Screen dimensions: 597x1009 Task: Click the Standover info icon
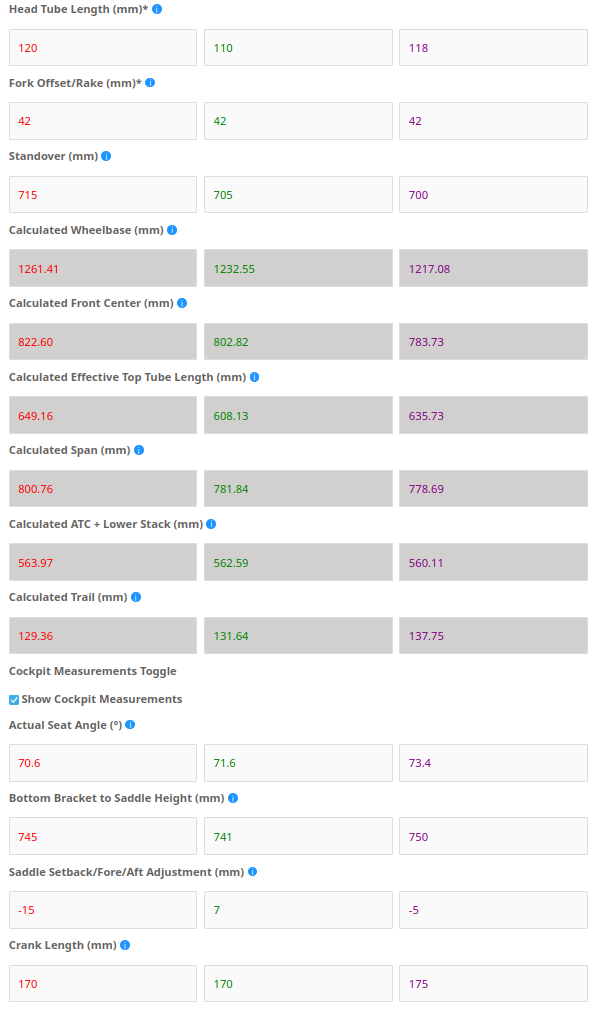point(106,156)
